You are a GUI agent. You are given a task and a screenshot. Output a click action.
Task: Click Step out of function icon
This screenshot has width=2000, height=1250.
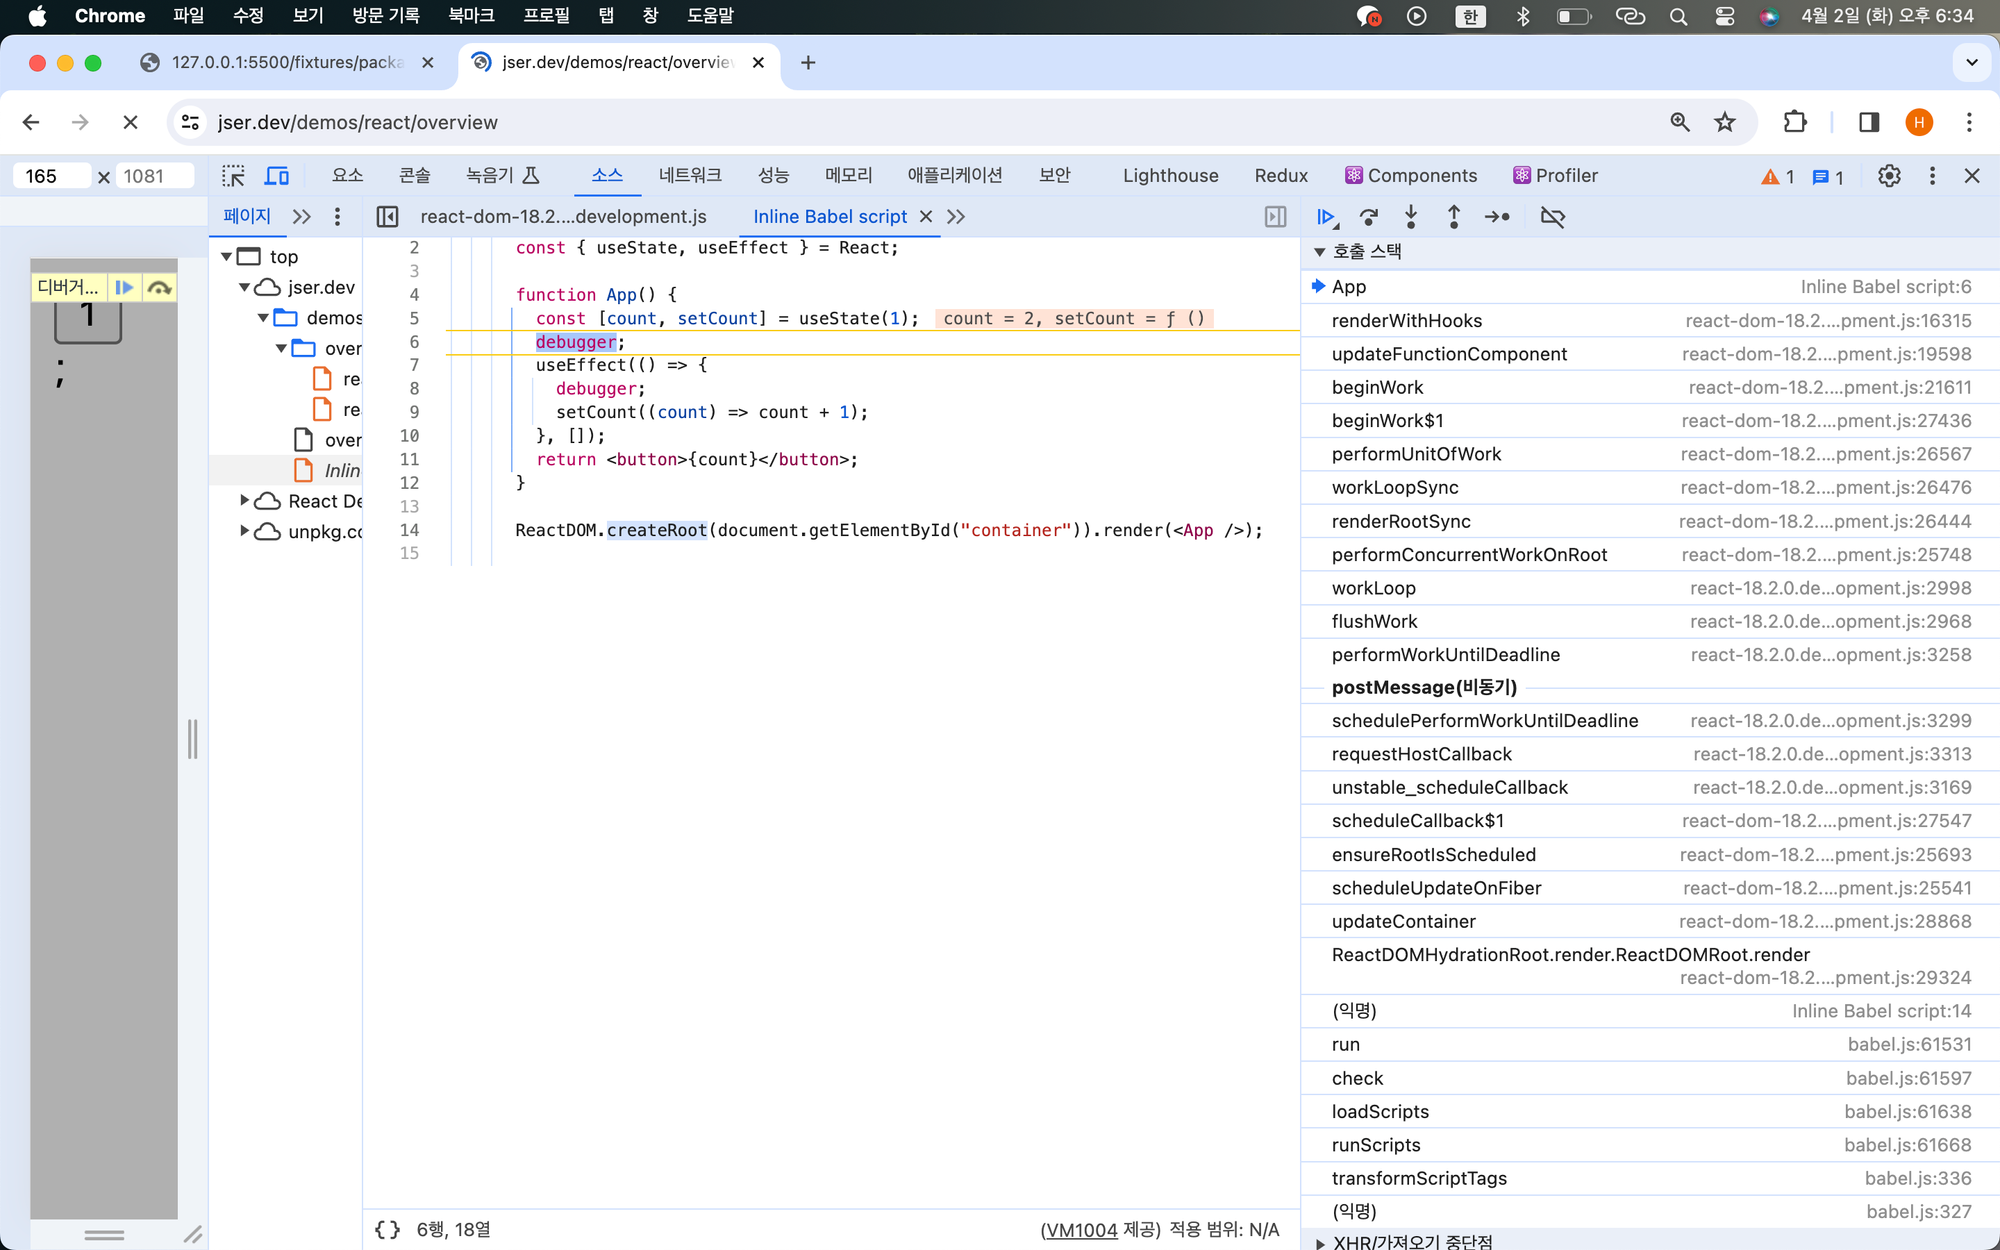coord(1454,217)
